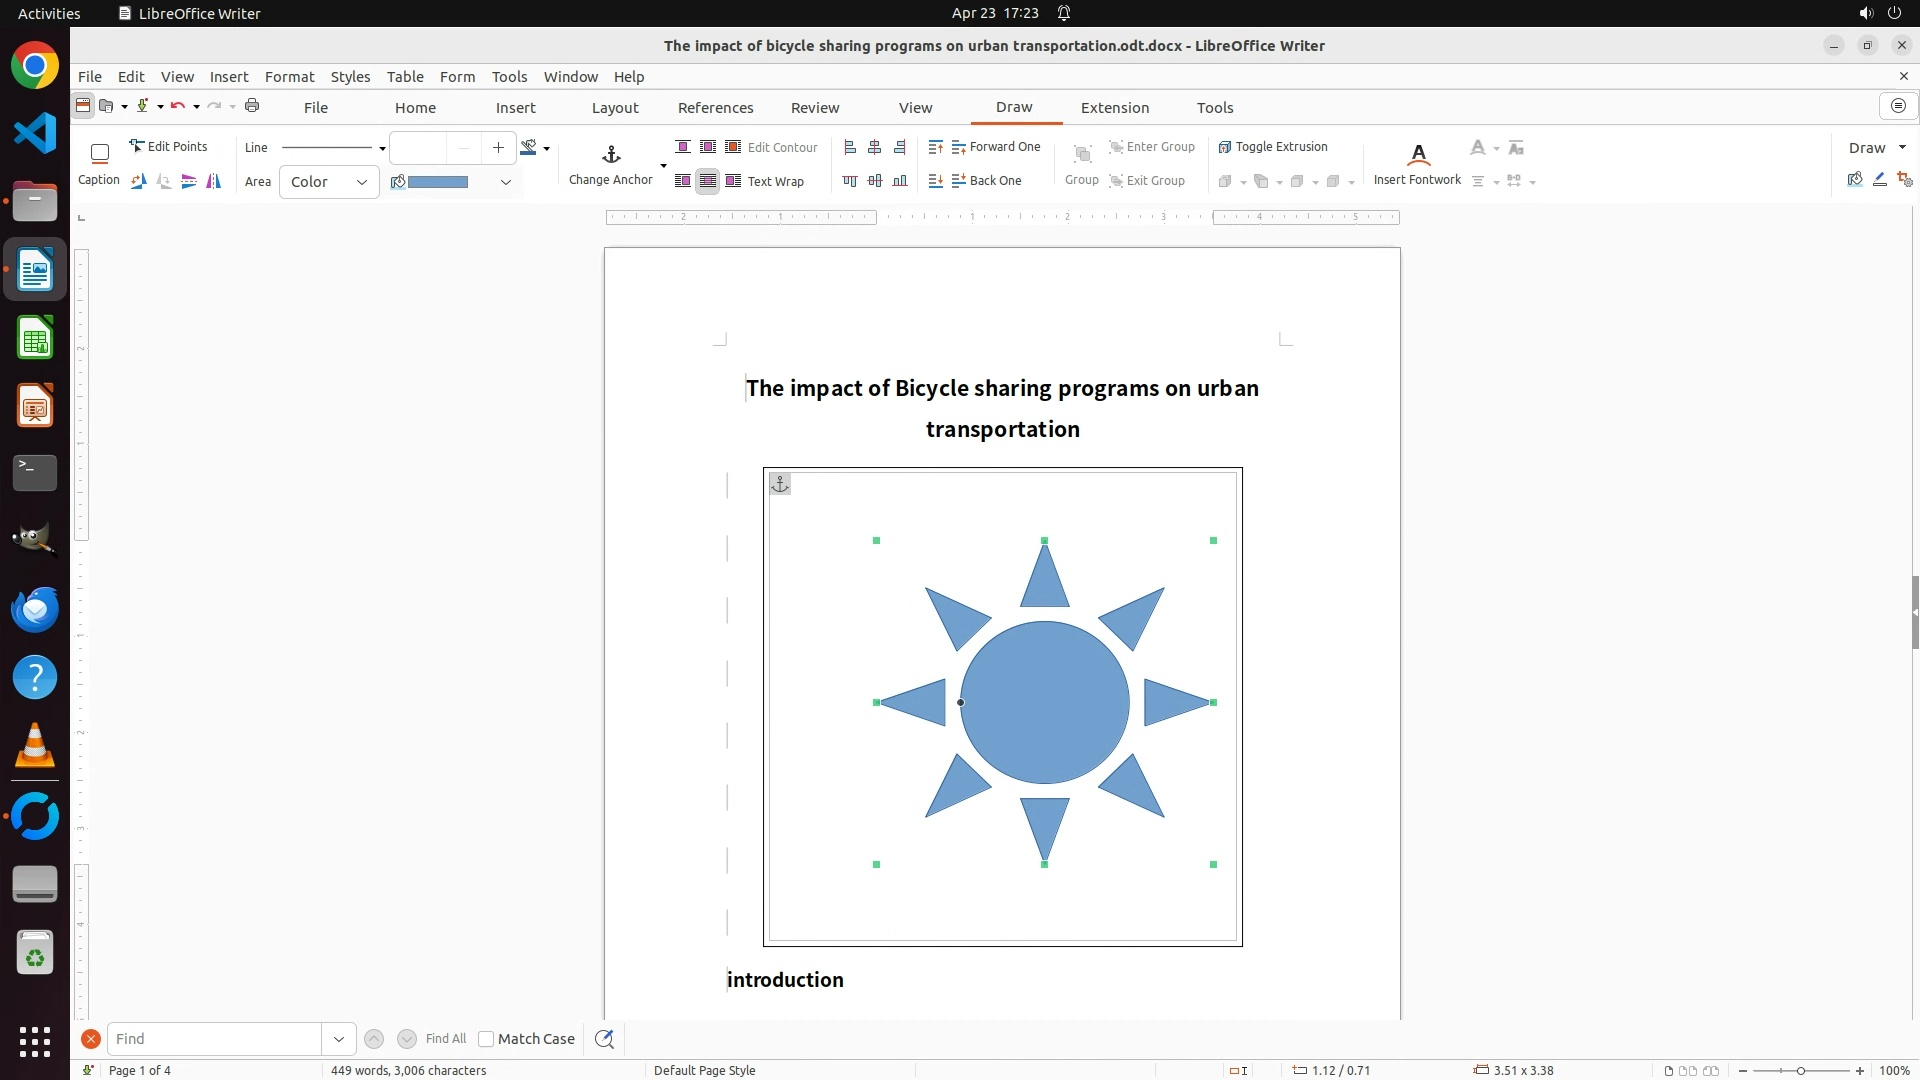Click the Bring Forward One icon
The image size is (1920, 1080).
tap(995, 147)
